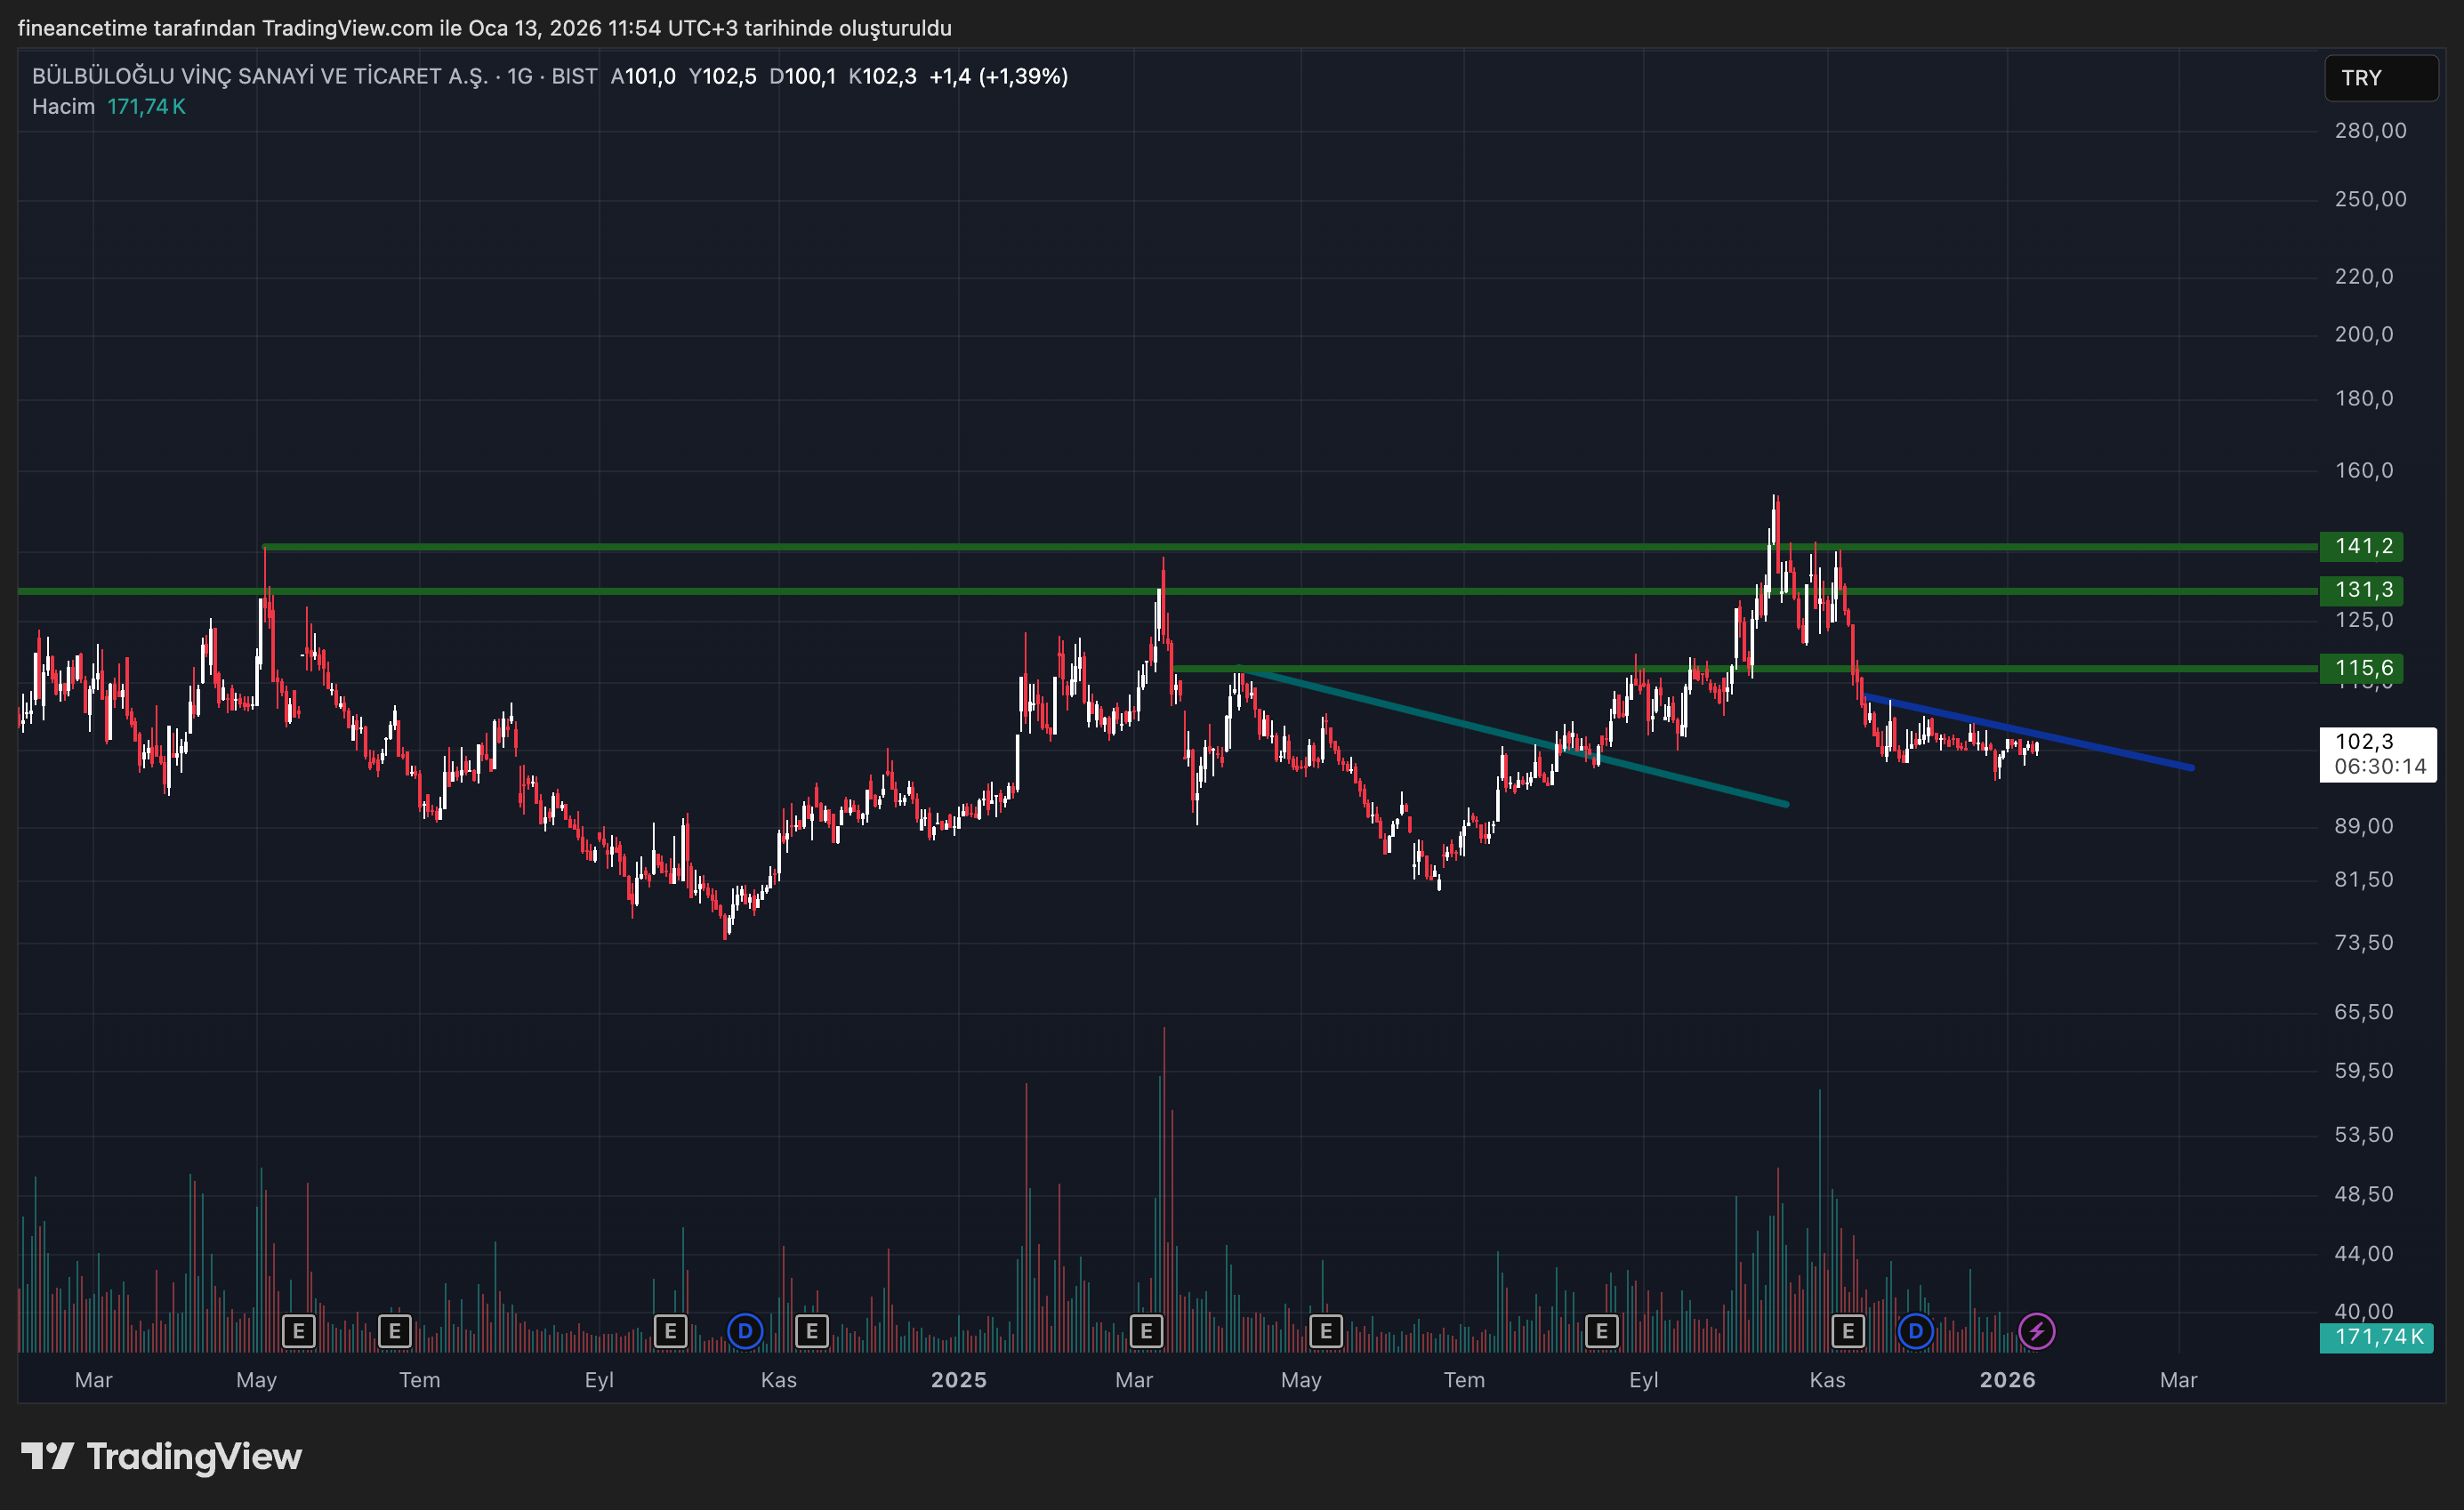
Task: Select the Hacim volume indicator label
Action: pyautogui.click(x=63, y=106)
